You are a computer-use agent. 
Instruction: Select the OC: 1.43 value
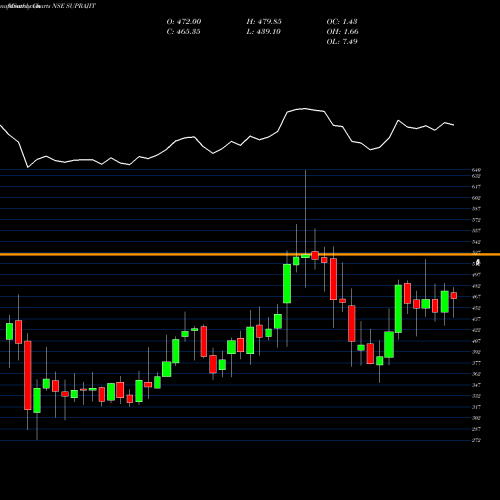tap(342, 21)
